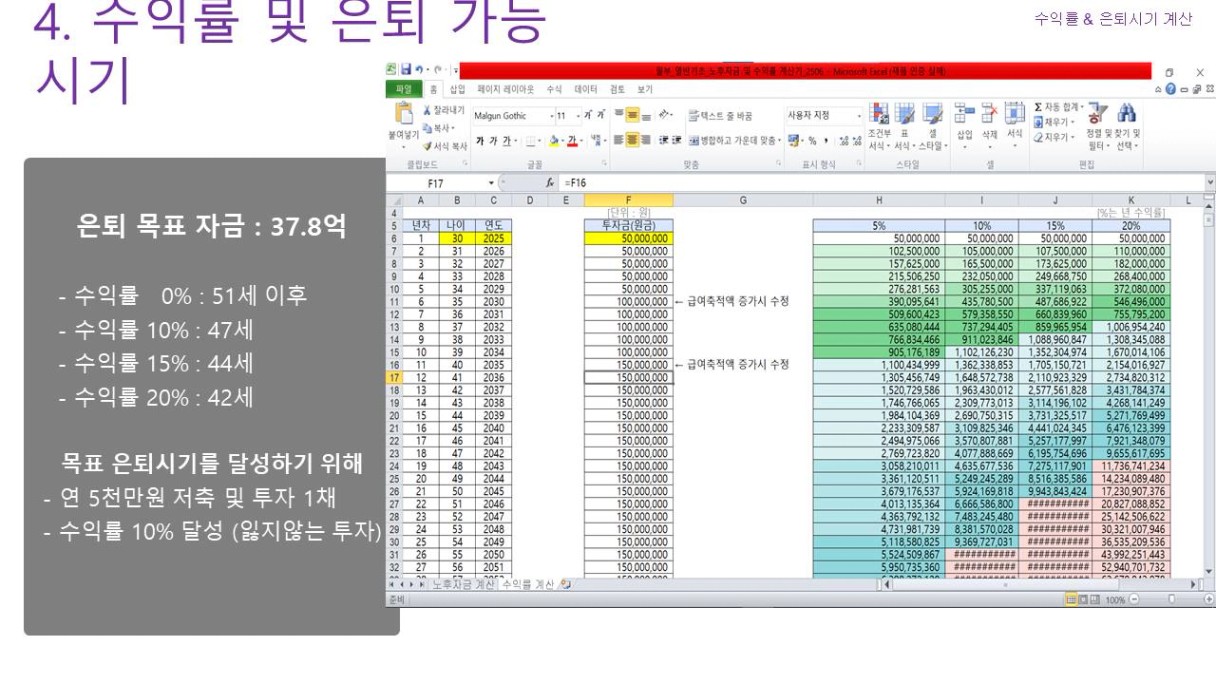
Task: Switch to the View (보기) tab
Action: pos(645,89)
